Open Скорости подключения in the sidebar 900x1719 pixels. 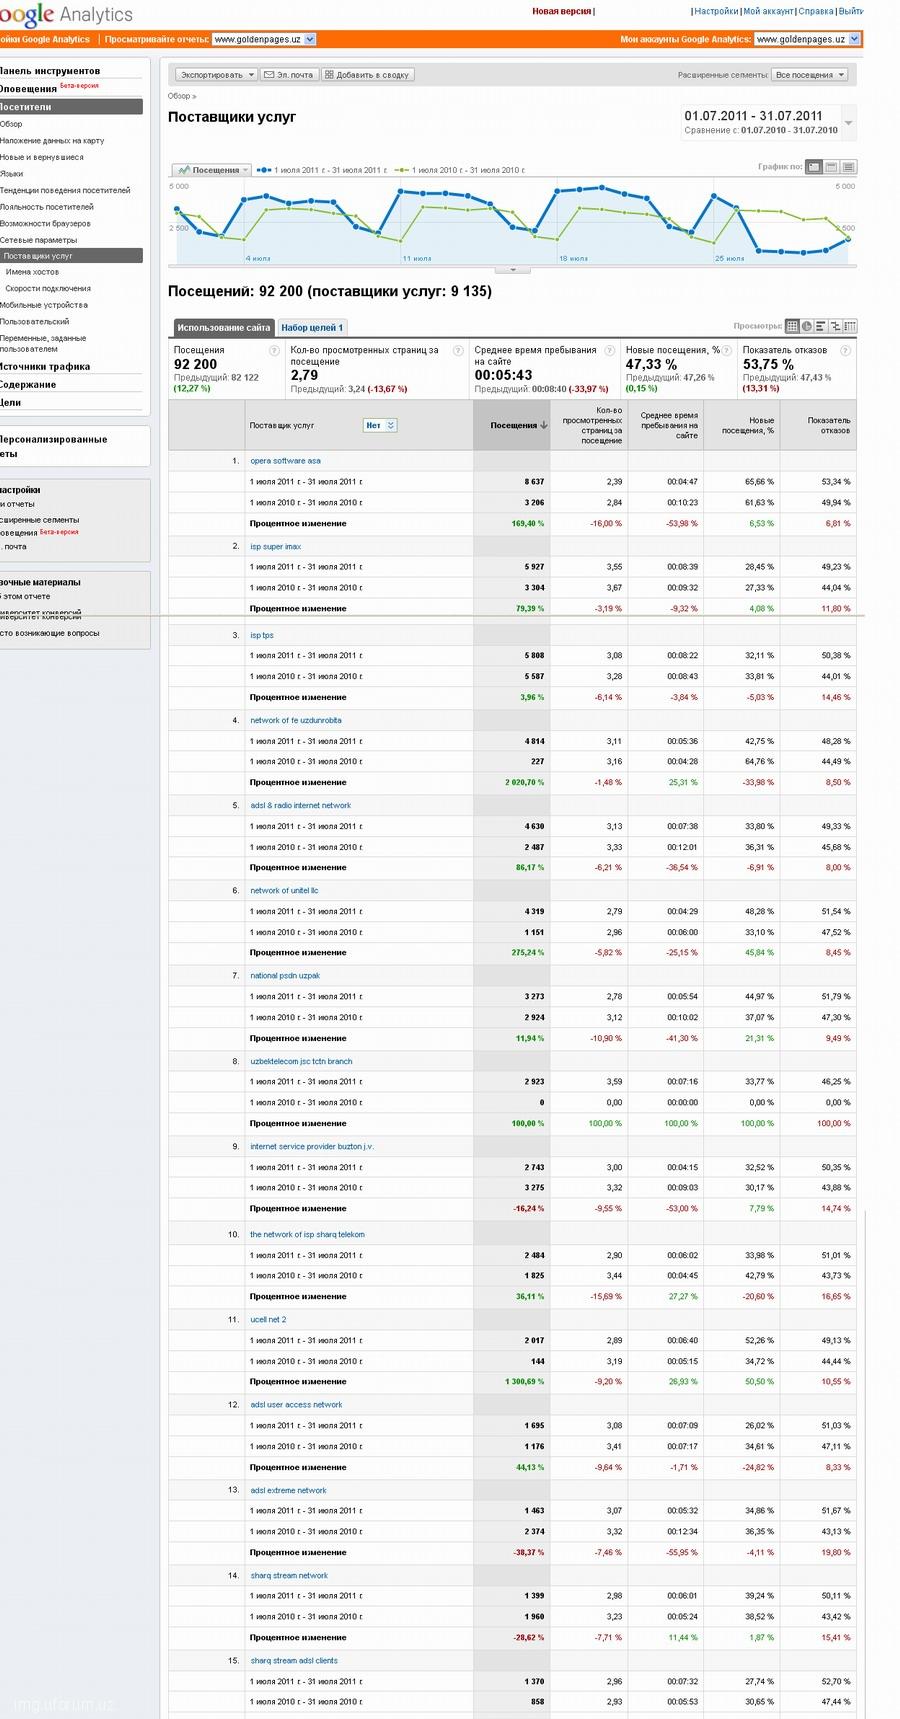pos(48,288)
